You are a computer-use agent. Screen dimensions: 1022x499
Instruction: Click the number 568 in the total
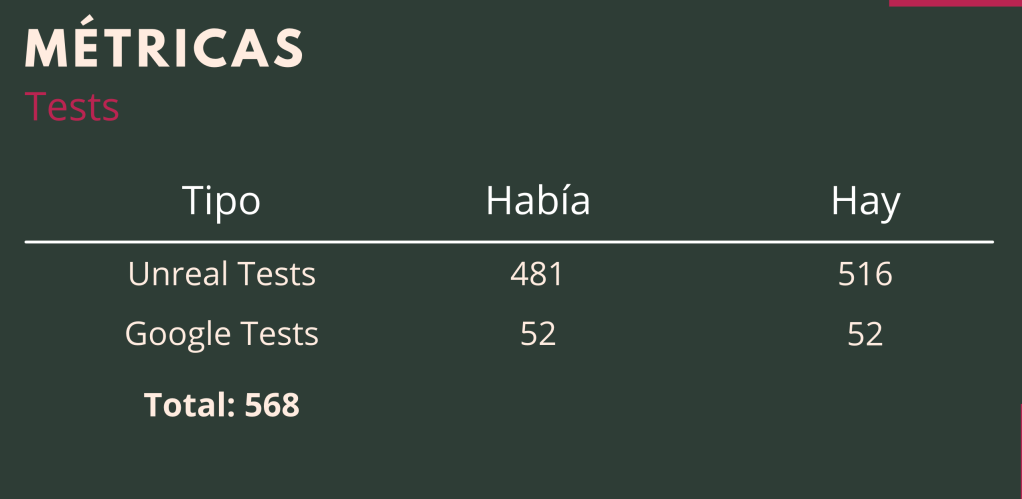(x=272, y=405)
